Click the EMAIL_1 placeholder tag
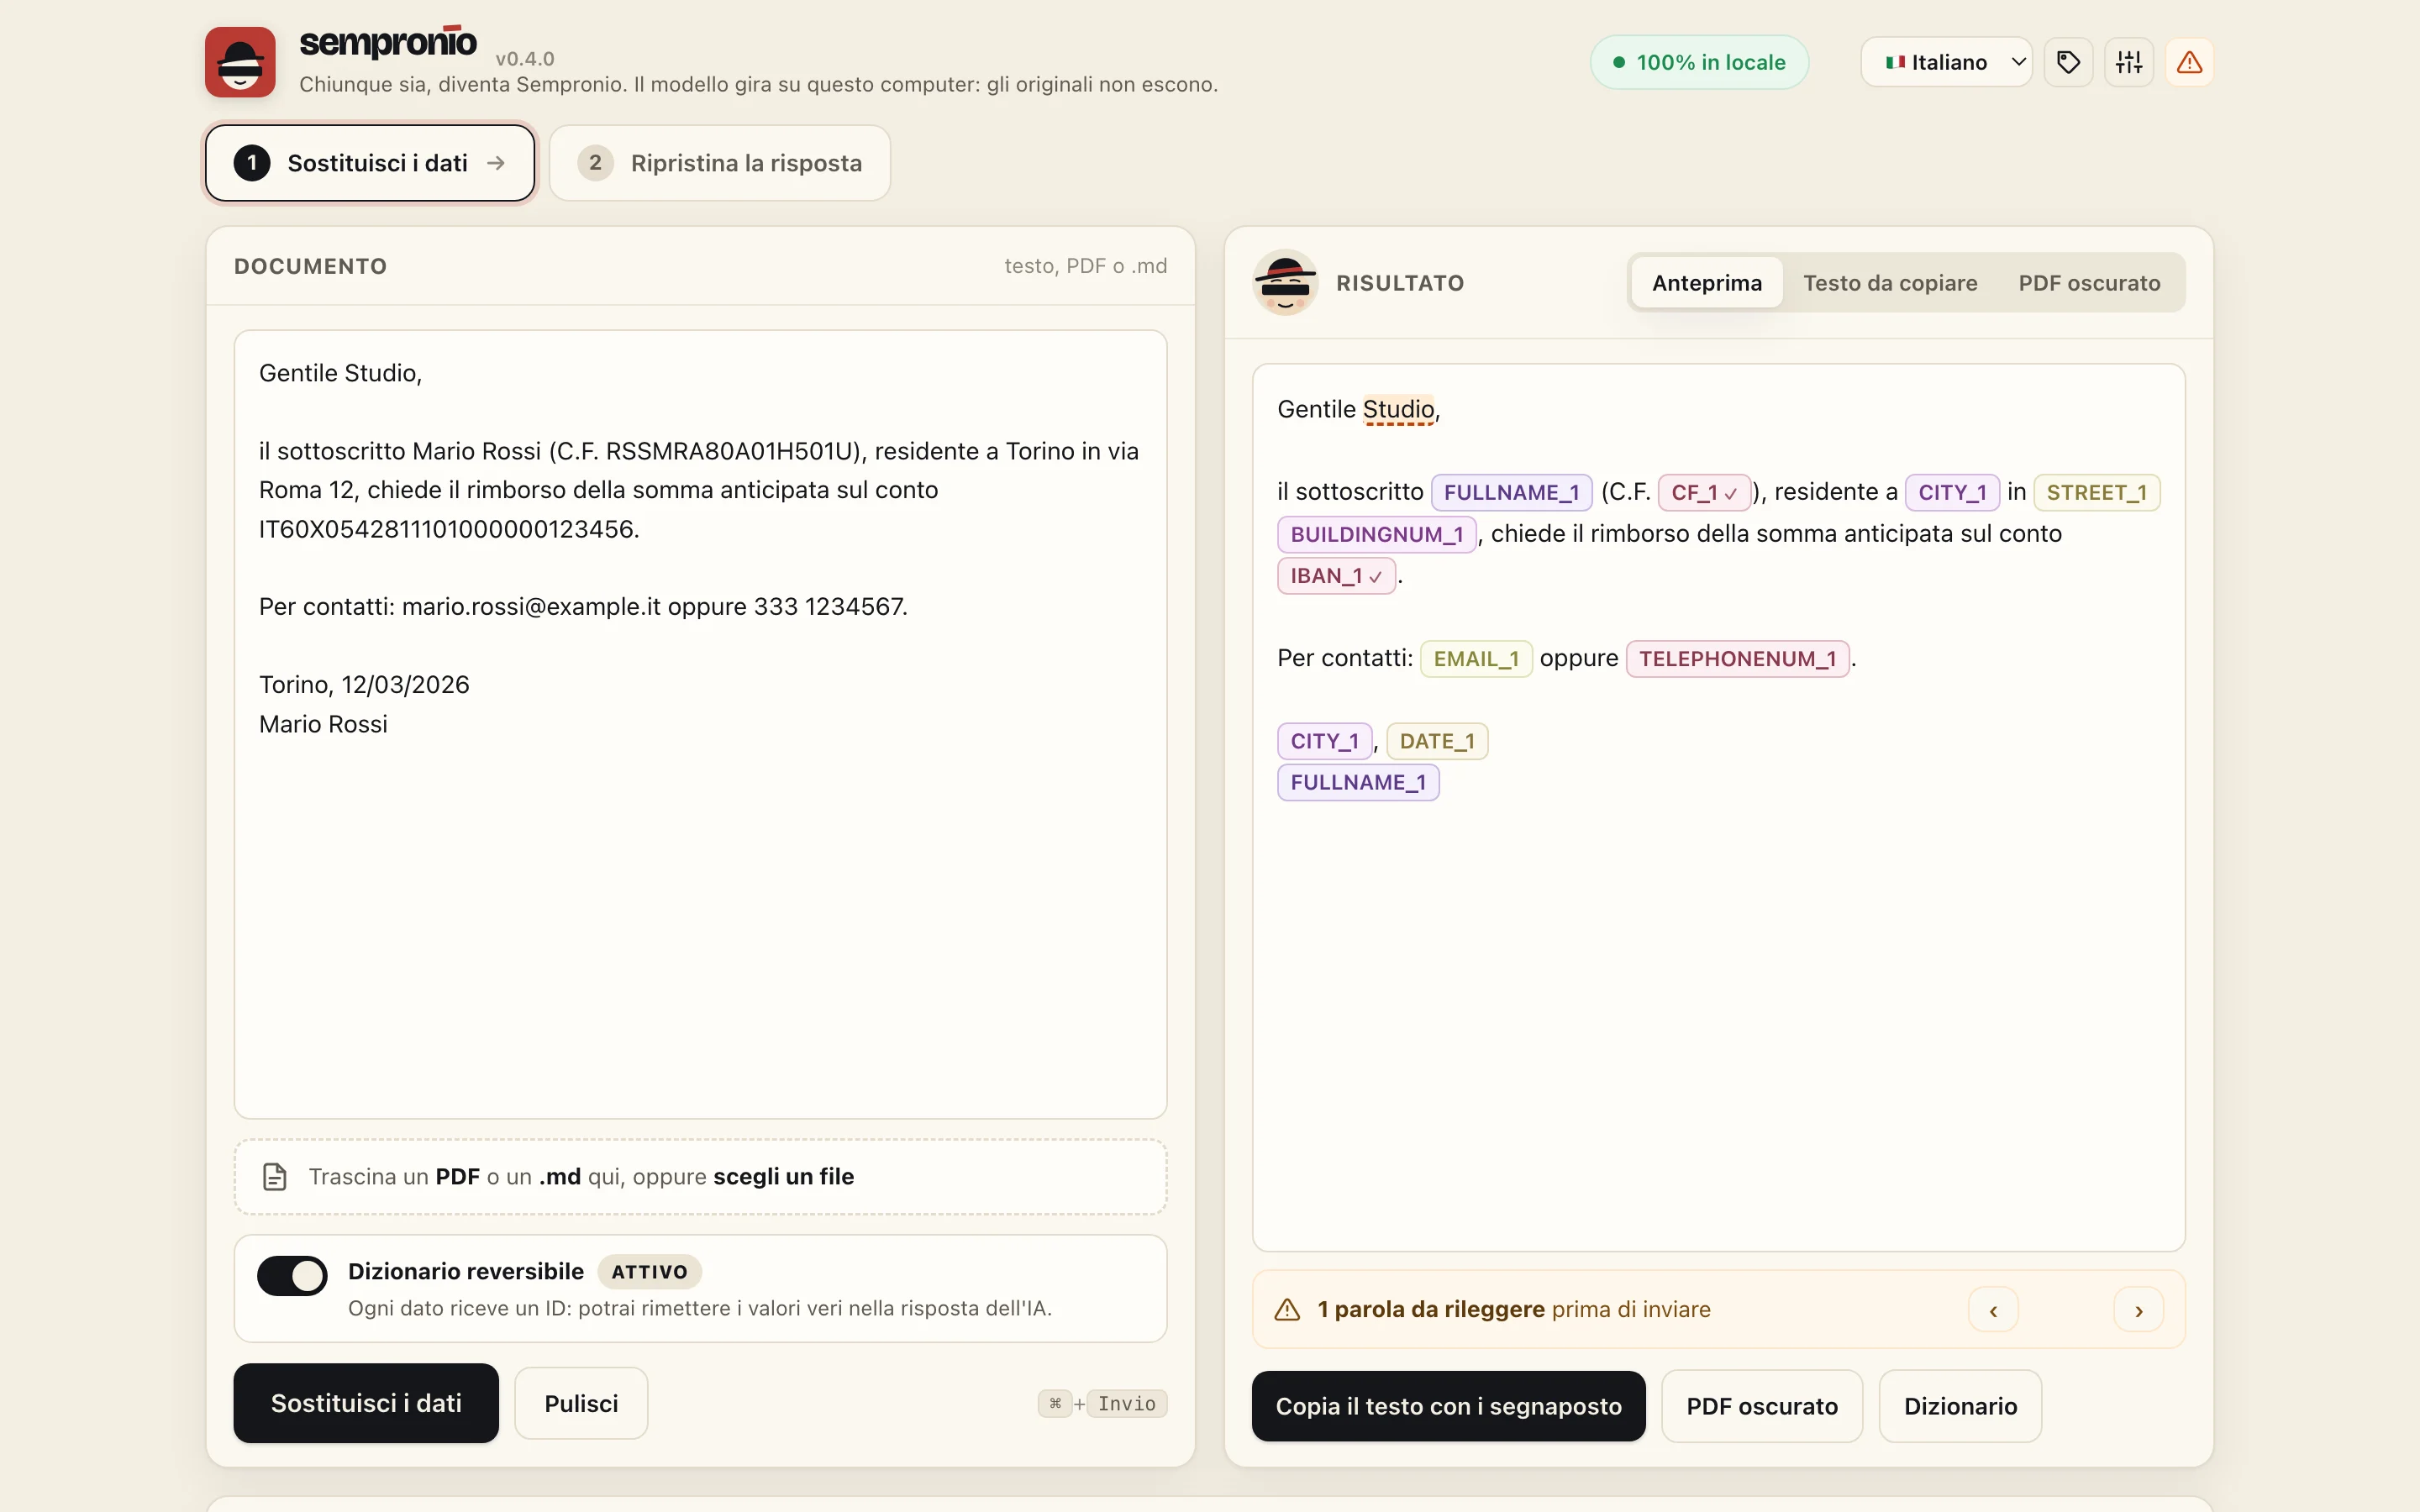The width and height of the screenshot is (2420, 1512). tap(1475, 659)
